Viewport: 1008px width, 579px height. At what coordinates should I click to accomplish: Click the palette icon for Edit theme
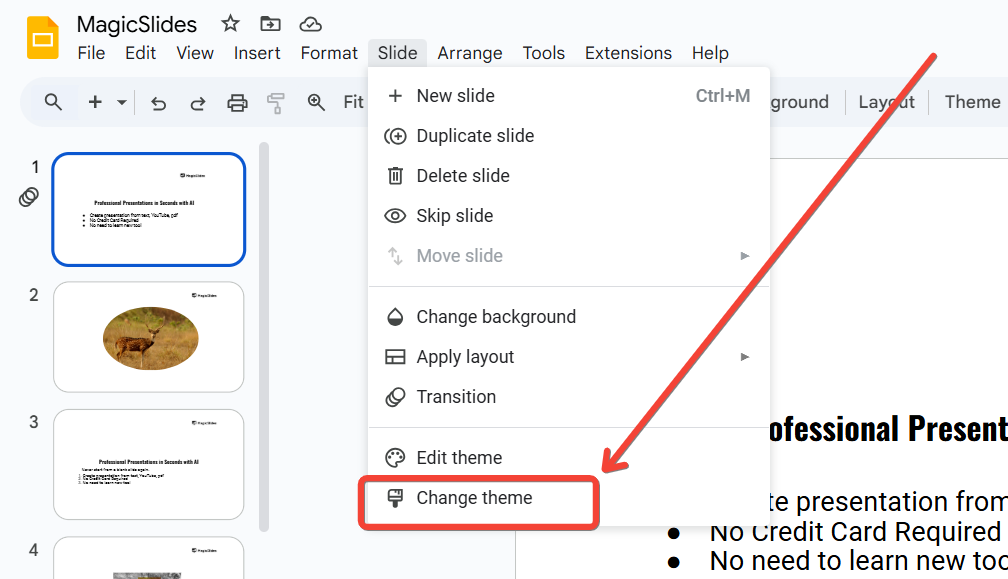pyautogui.click(x=395, y=458)
